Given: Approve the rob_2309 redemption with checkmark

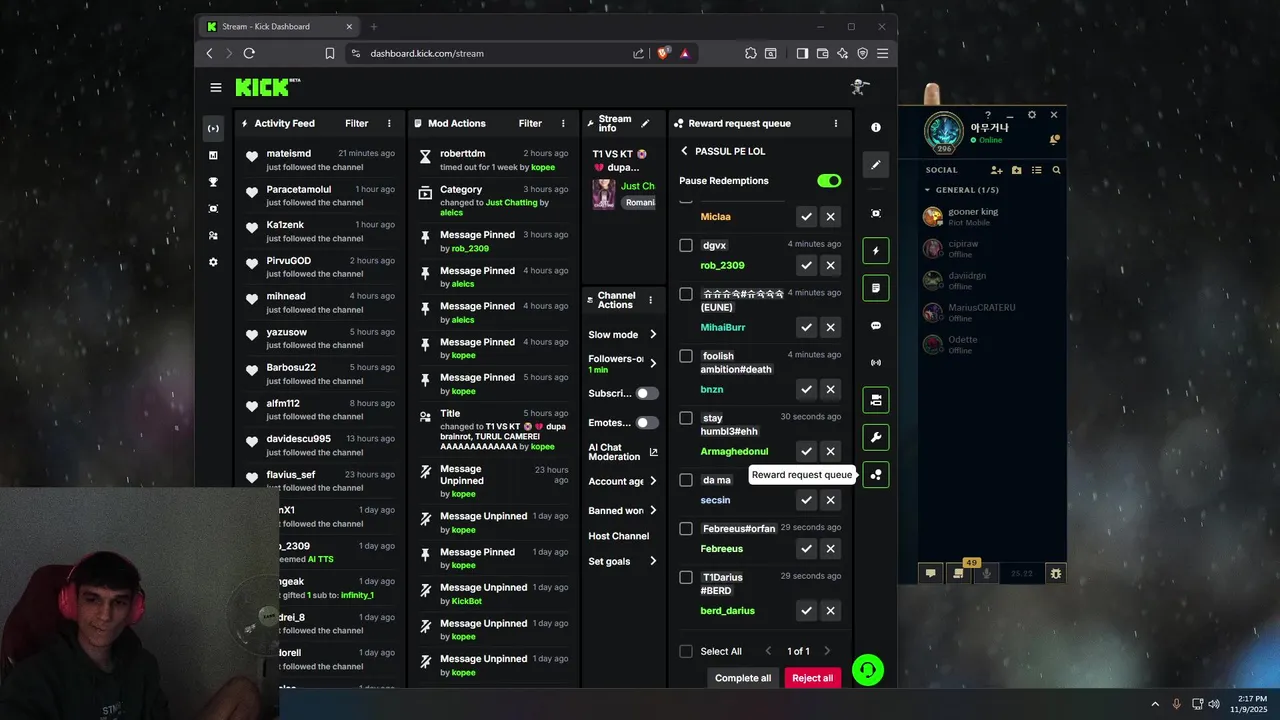Looking at the screenshot, I should pos(806,265).
